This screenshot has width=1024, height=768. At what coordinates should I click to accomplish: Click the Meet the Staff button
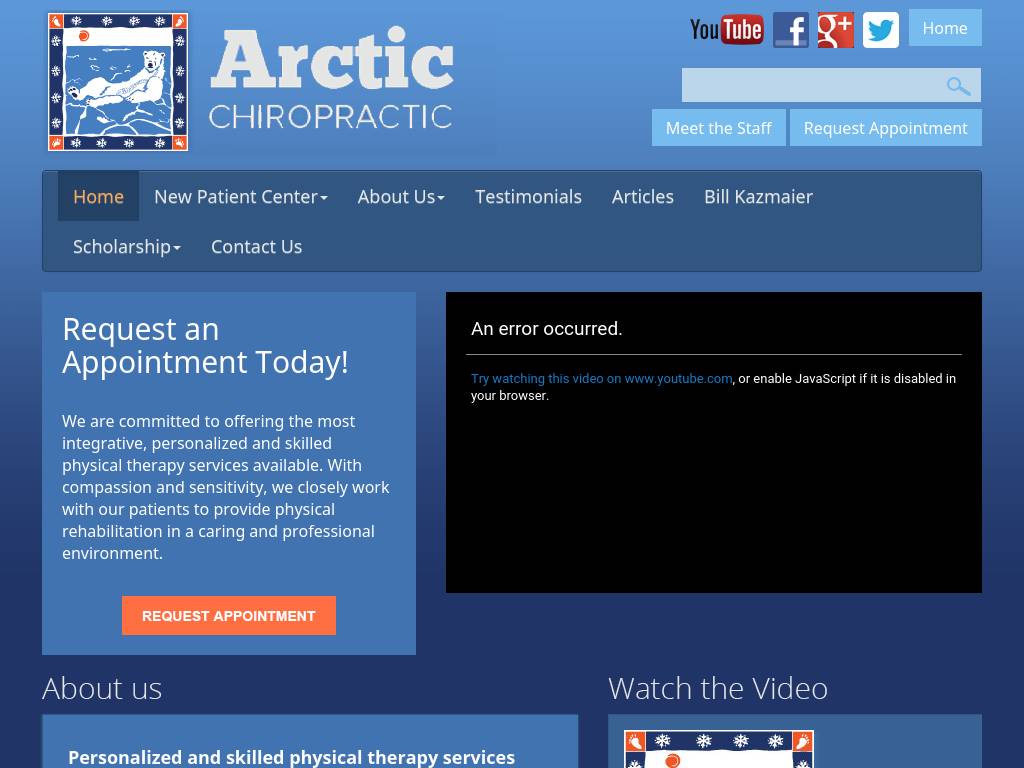718,128
